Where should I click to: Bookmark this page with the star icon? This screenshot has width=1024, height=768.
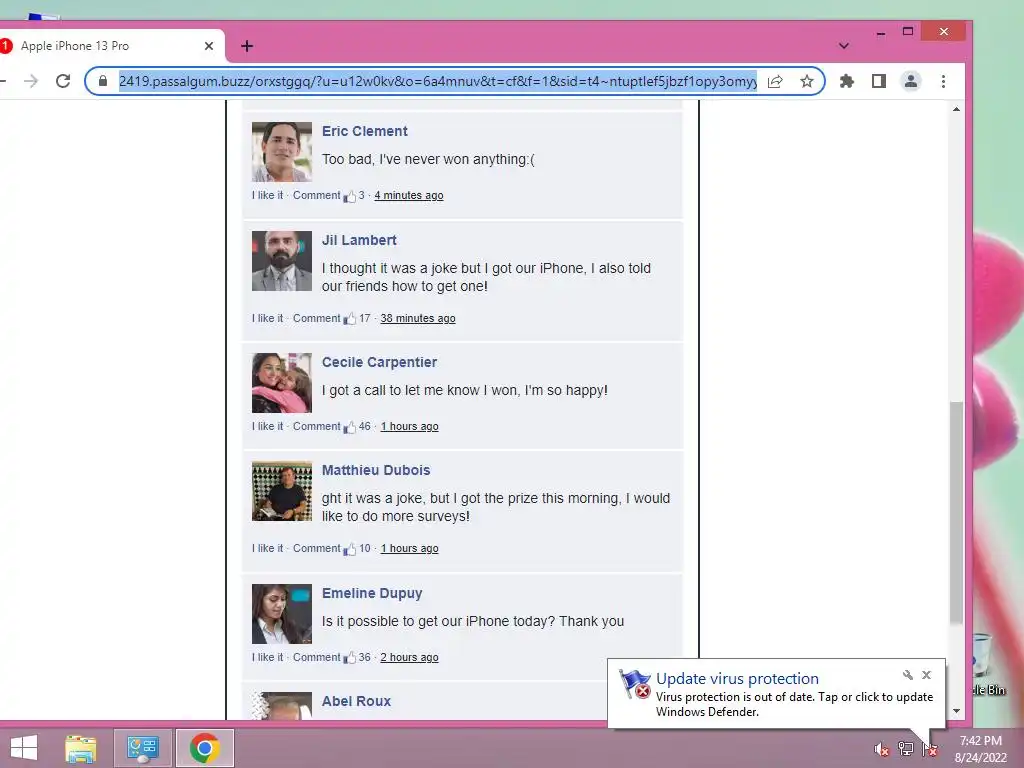click(x=807, y=81)
